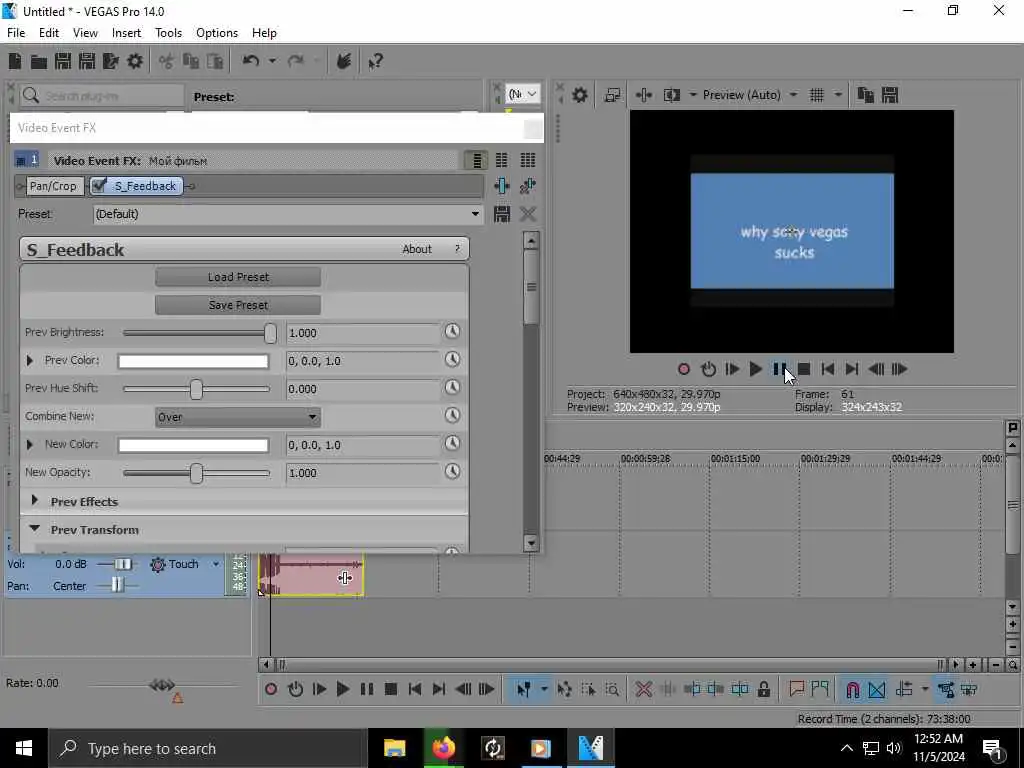Image resolution: width=1024 pixels, height=768 pixels.
Task: Click the Prev Color white swatch
Action: (193, 361)
